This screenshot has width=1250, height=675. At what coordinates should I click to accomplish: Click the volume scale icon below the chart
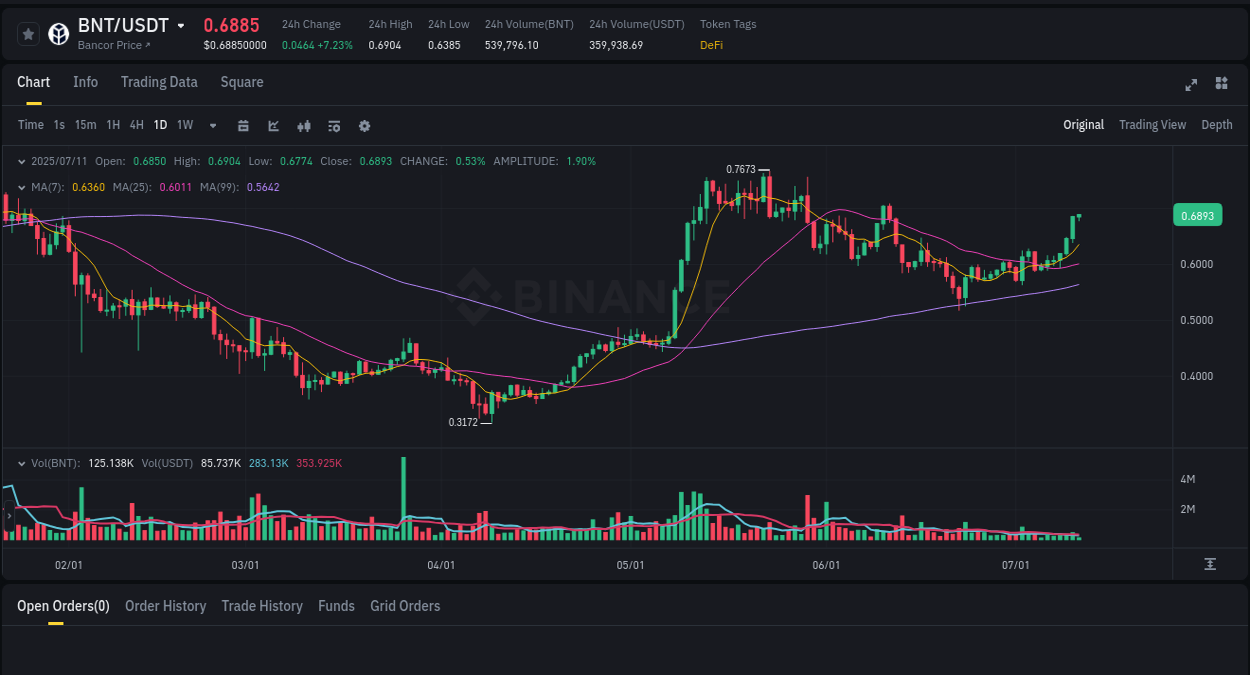pos(1208,564)
